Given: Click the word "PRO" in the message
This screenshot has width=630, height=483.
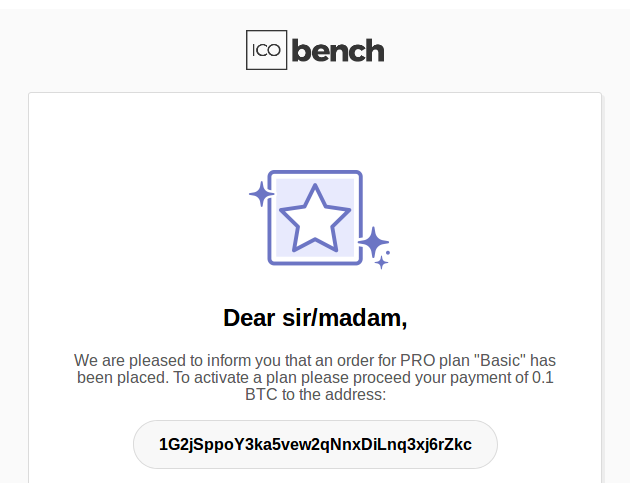Looking at the screenshot, I should (x=417, y=360).
